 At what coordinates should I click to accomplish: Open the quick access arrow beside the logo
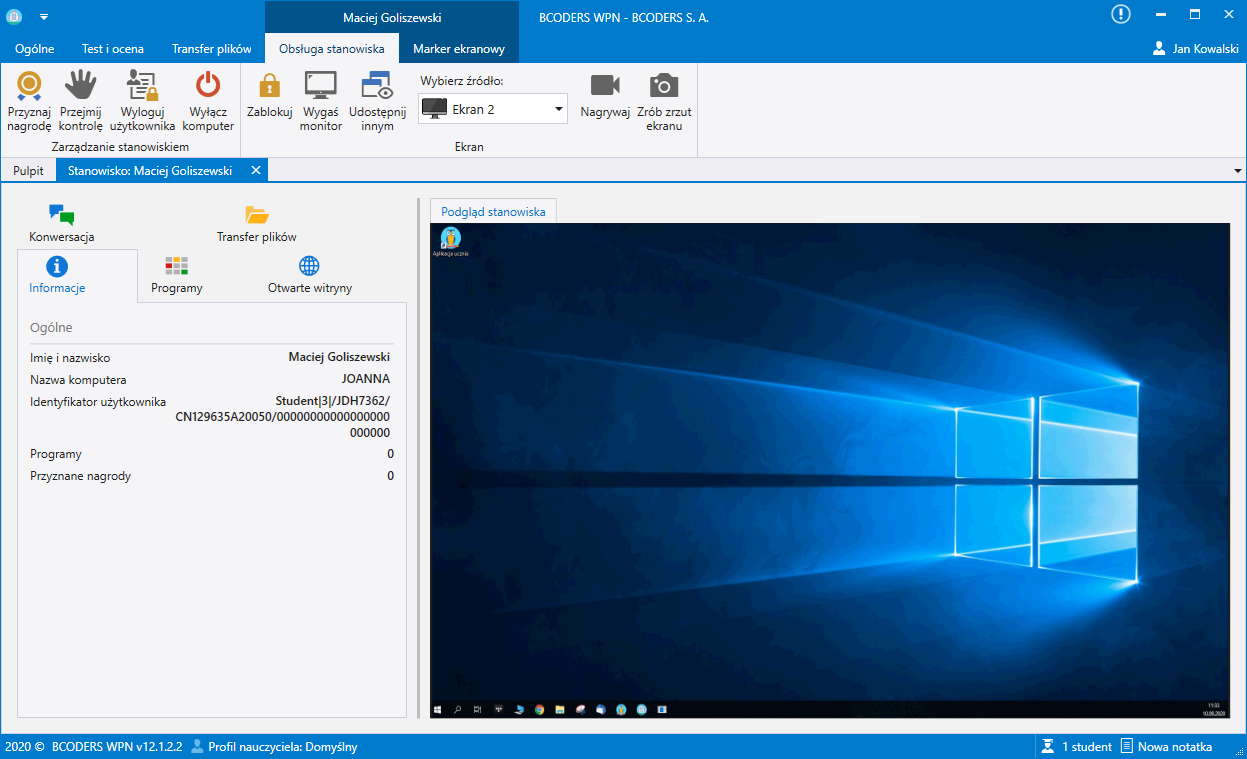[44, 18]
